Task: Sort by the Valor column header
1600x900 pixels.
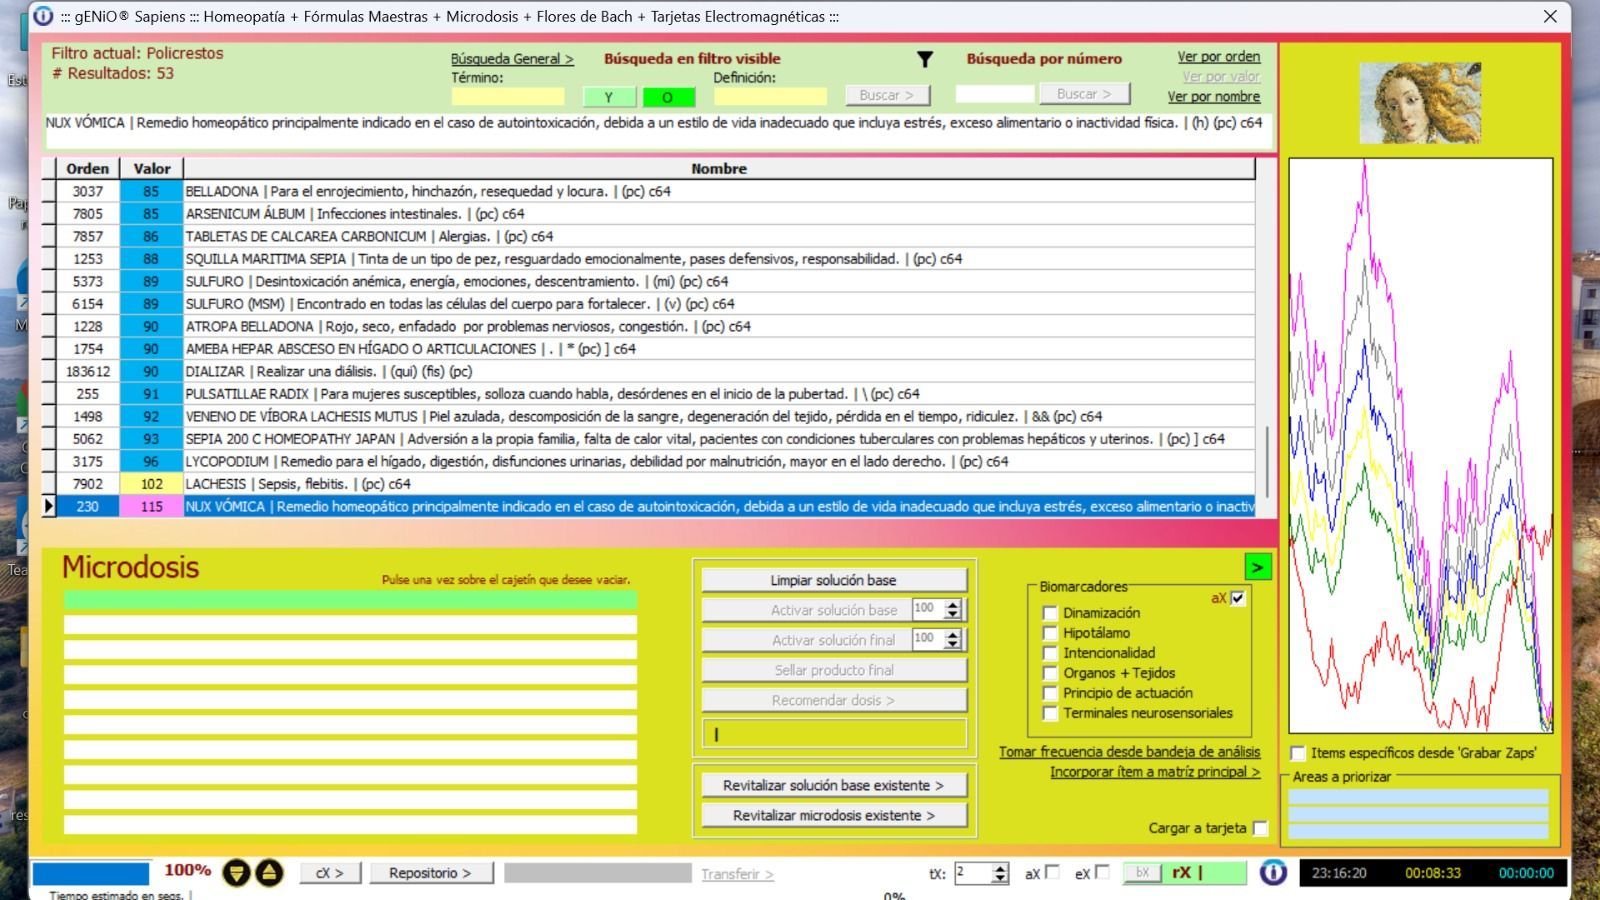Action: click(152, 169)
